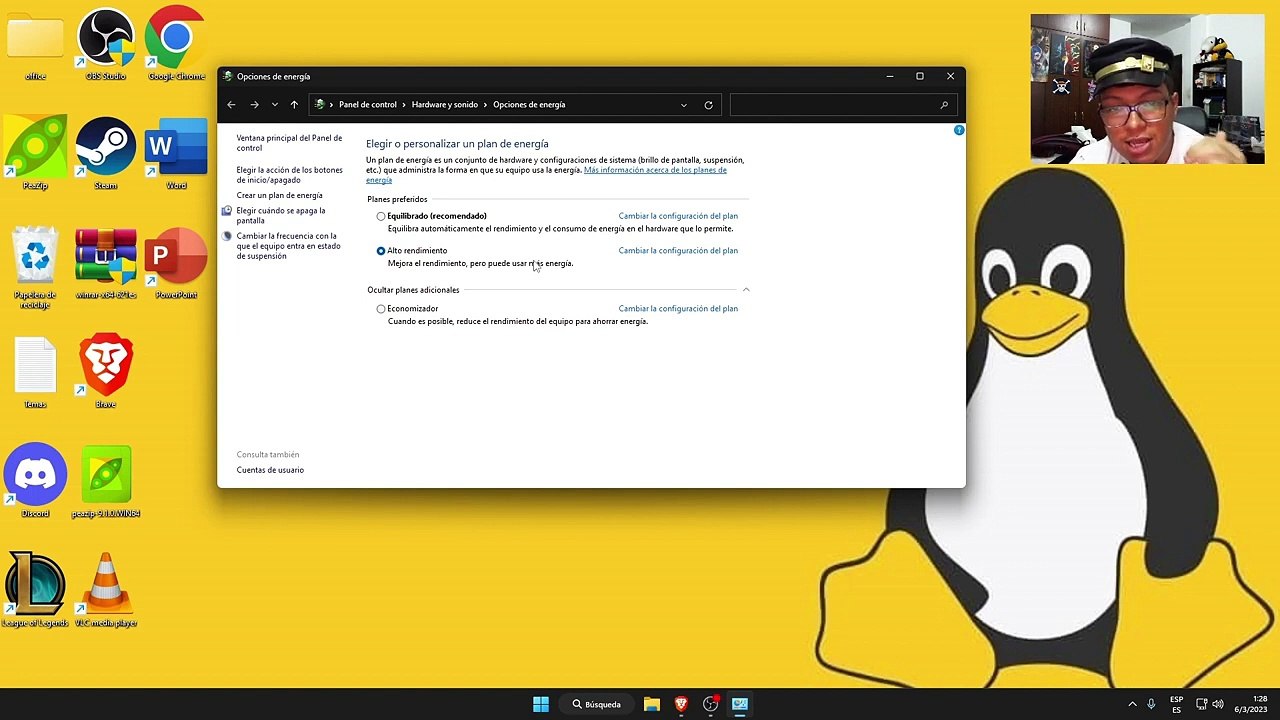Collapse the Ocultar planes adicionales section
Screen dimensions: 1280x720
pos(746,290)
